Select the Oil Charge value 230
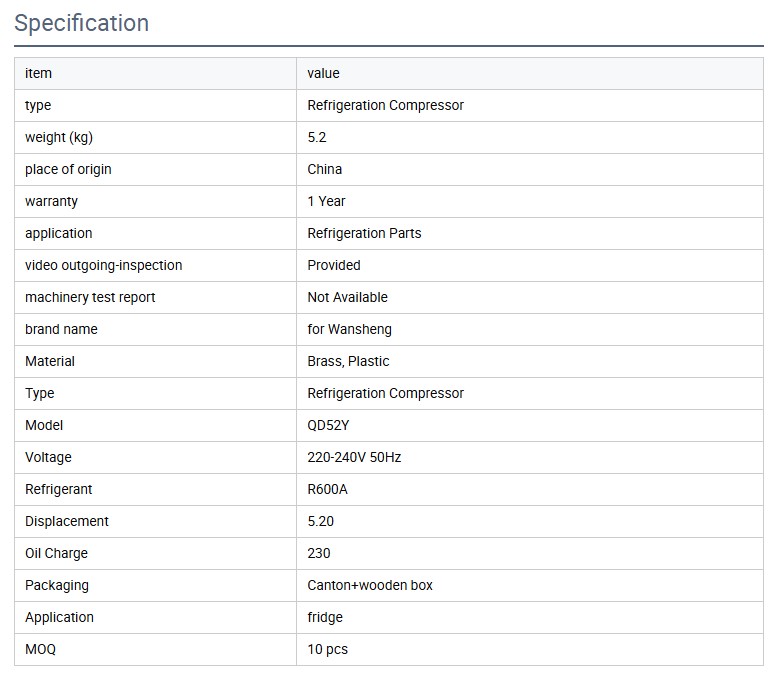 point(318,553)
